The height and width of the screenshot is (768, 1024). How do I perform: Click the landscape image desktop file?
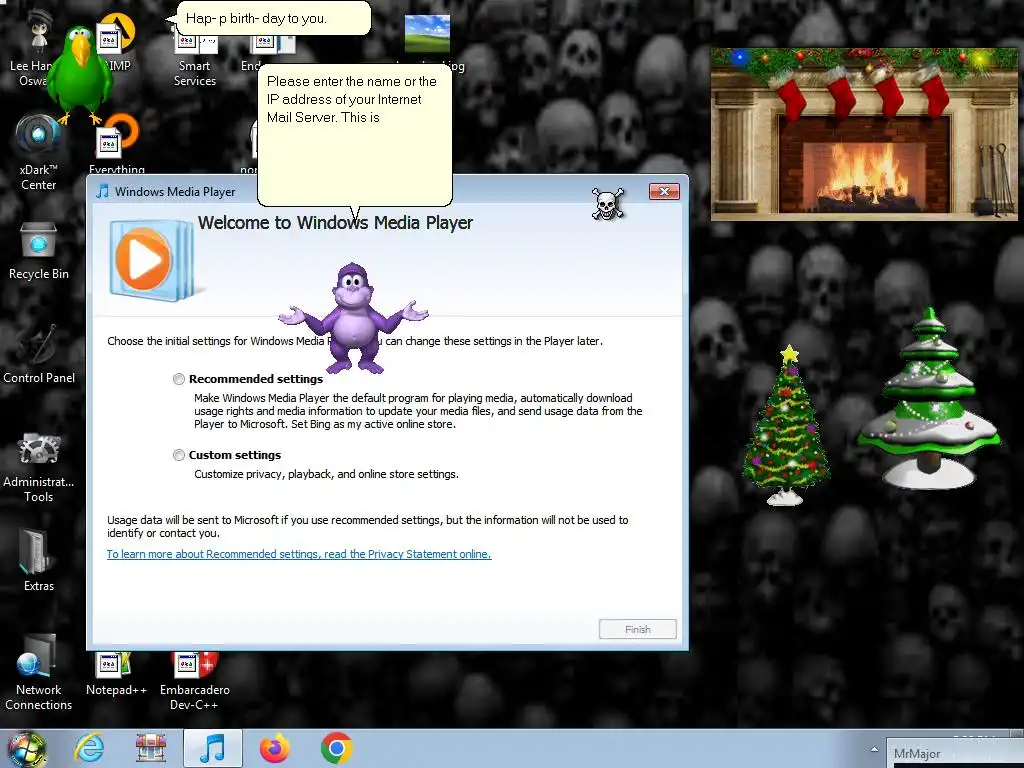pyautogui.click(x=427, y=34)
